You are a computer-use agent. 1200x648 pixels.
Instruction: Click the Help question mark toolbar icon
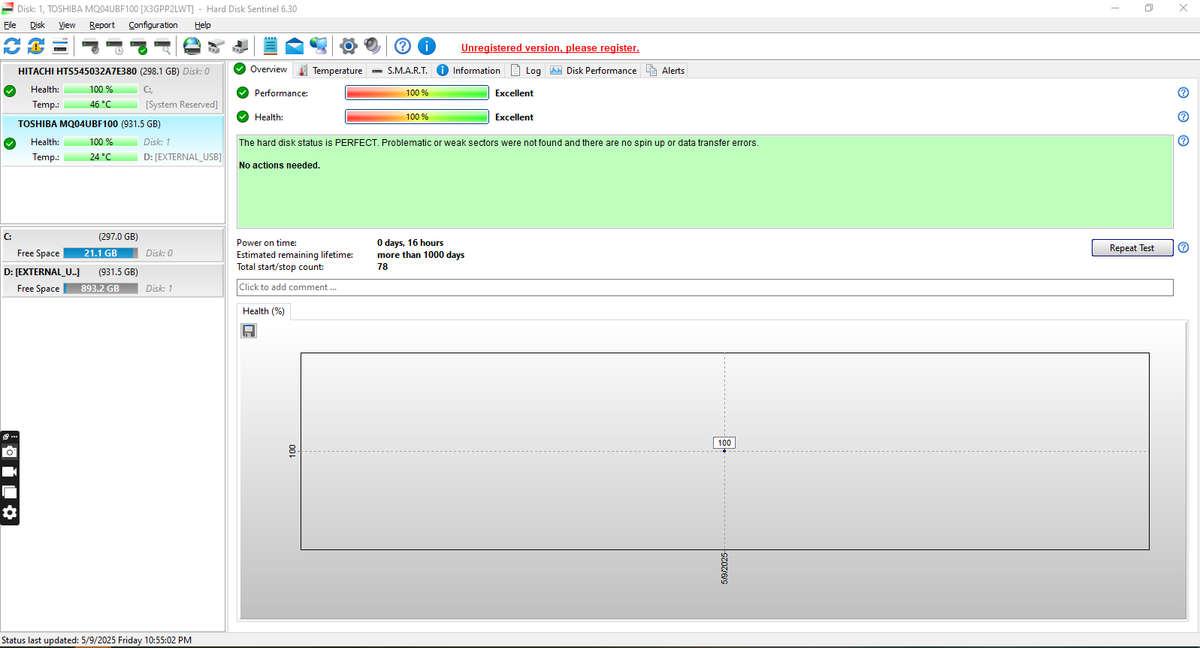tap(402, 45)
